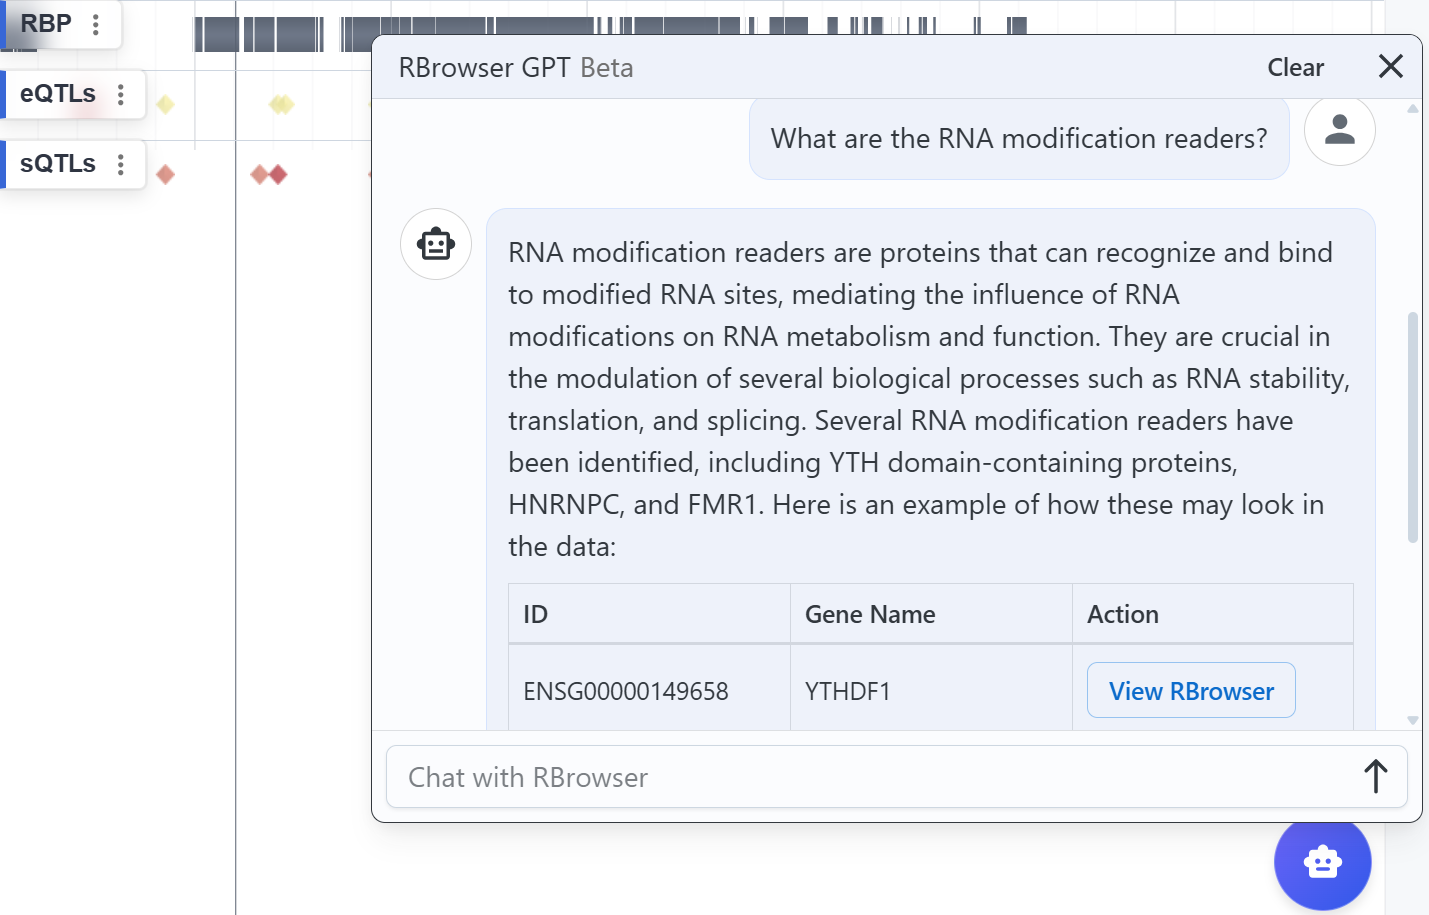Open the RBP track options menu
The width and height of the screenshot is (1429, 915).
click(96, 25)
